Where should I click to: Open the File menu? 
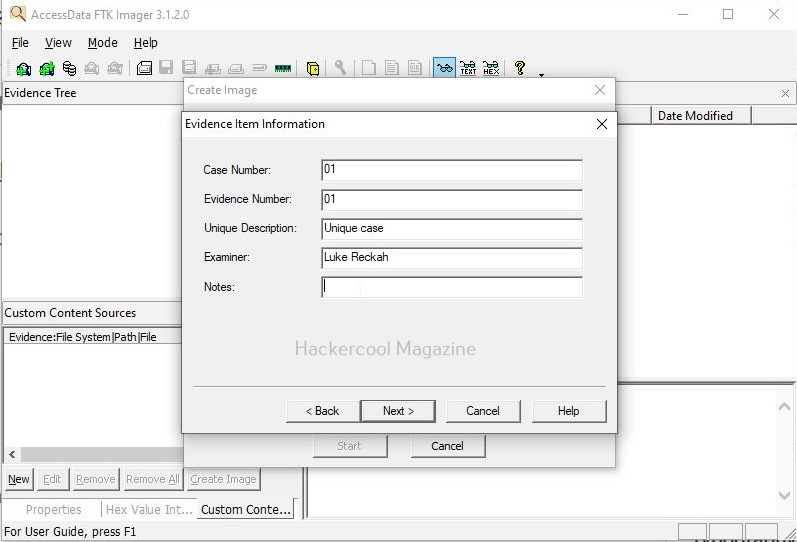coord(20,43)
